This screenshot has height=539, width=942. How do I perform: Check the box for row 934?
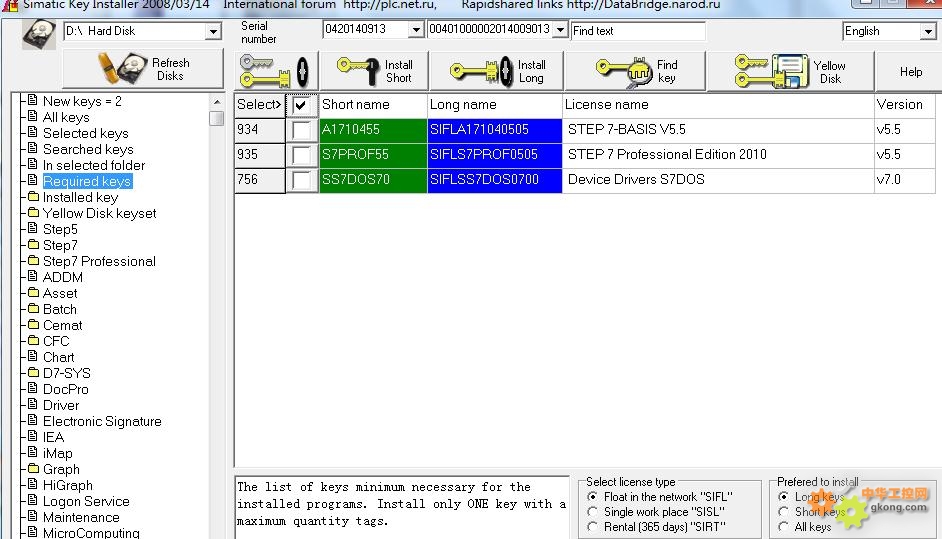[x=301, y=130]
